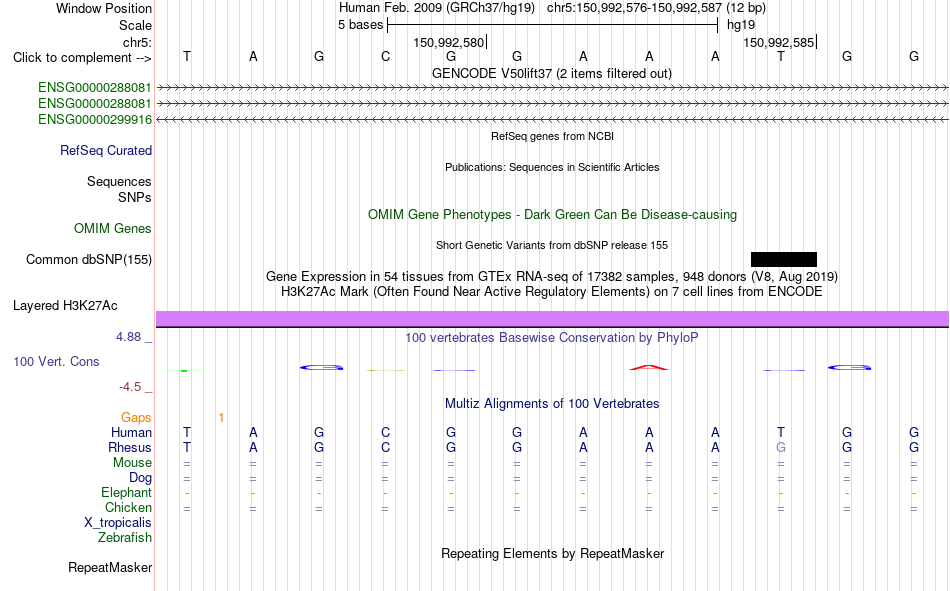The height and width of the screenshot is (591, 950).
Task: Click 'RefSeq genes from NCBI' title
Action: pyautogui.click(x=552, y=136)
